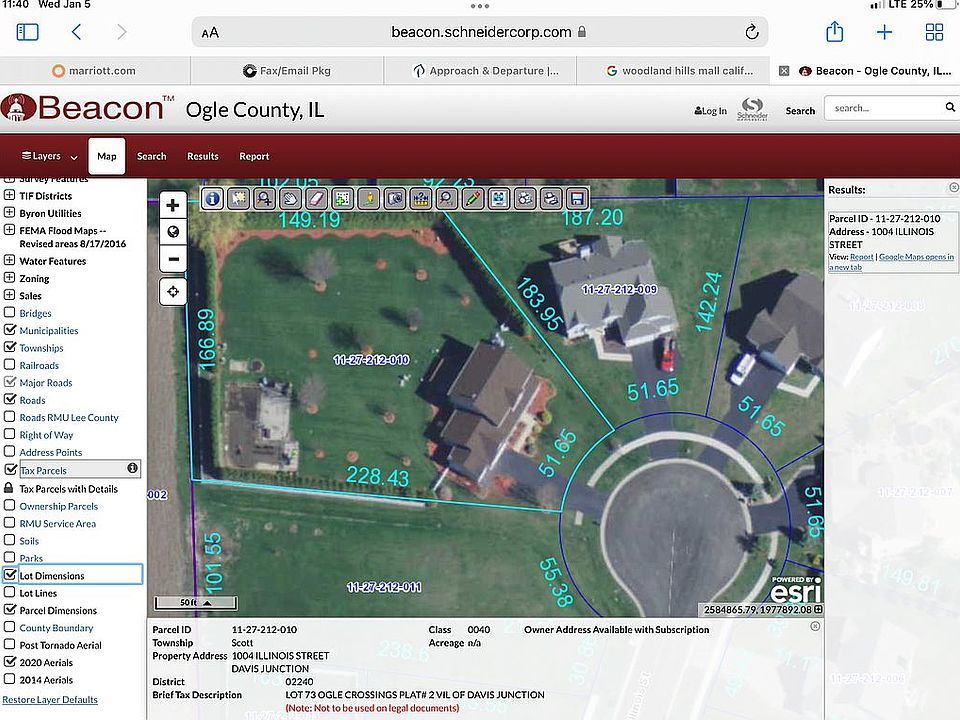Click Restore Layer Defaults link
The height and width of the screenshot is (720, 960).
click(x=50, y=699)
